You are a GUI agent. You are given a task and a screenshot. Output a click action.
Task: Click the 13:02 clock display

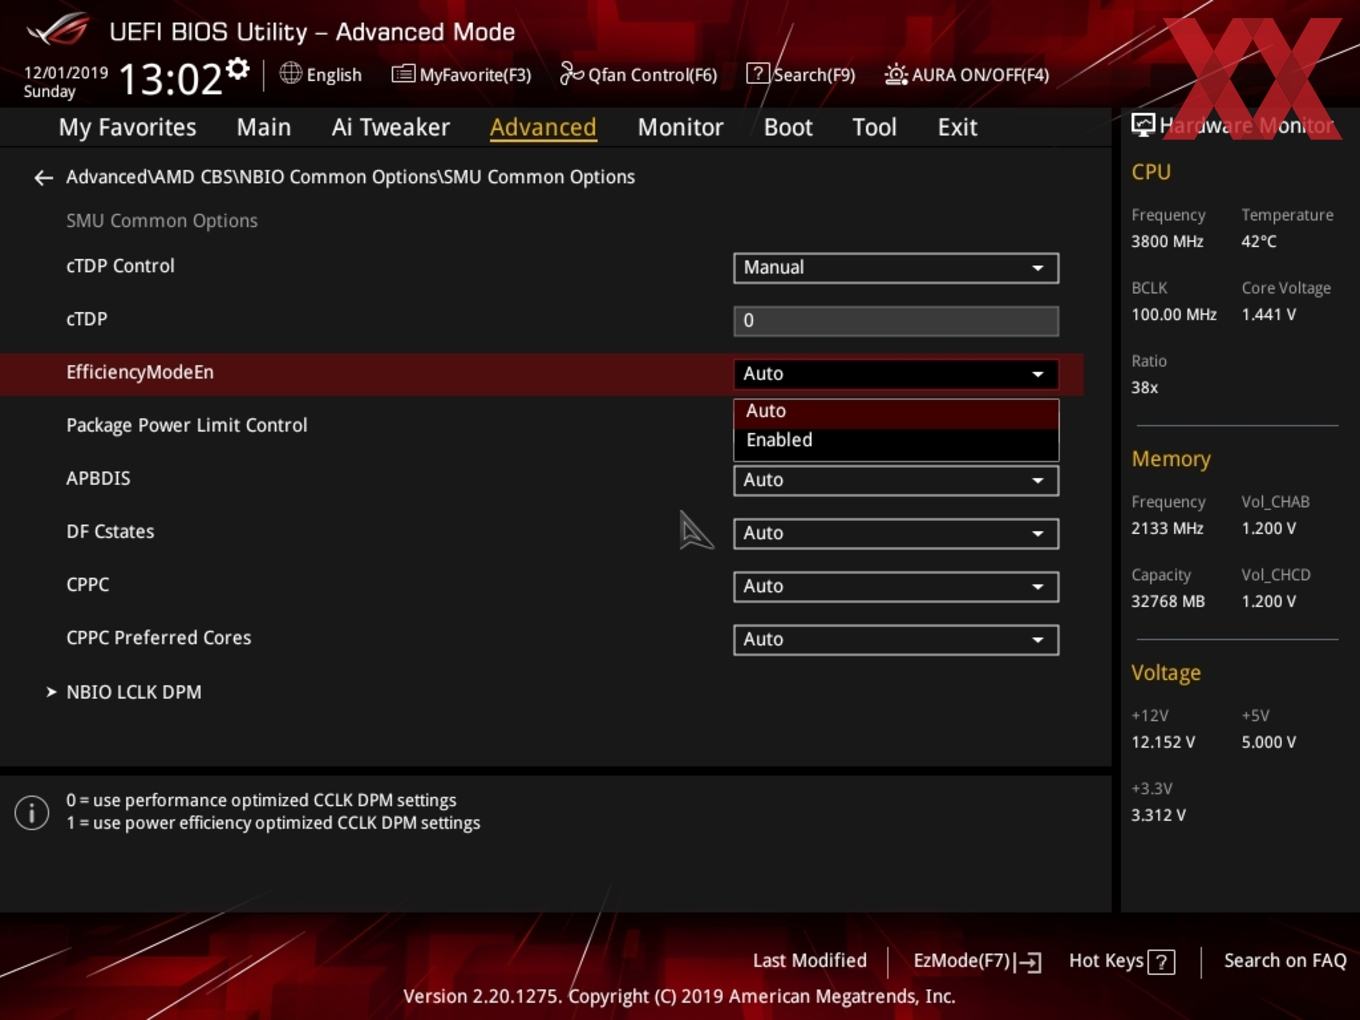pos(170,79)
